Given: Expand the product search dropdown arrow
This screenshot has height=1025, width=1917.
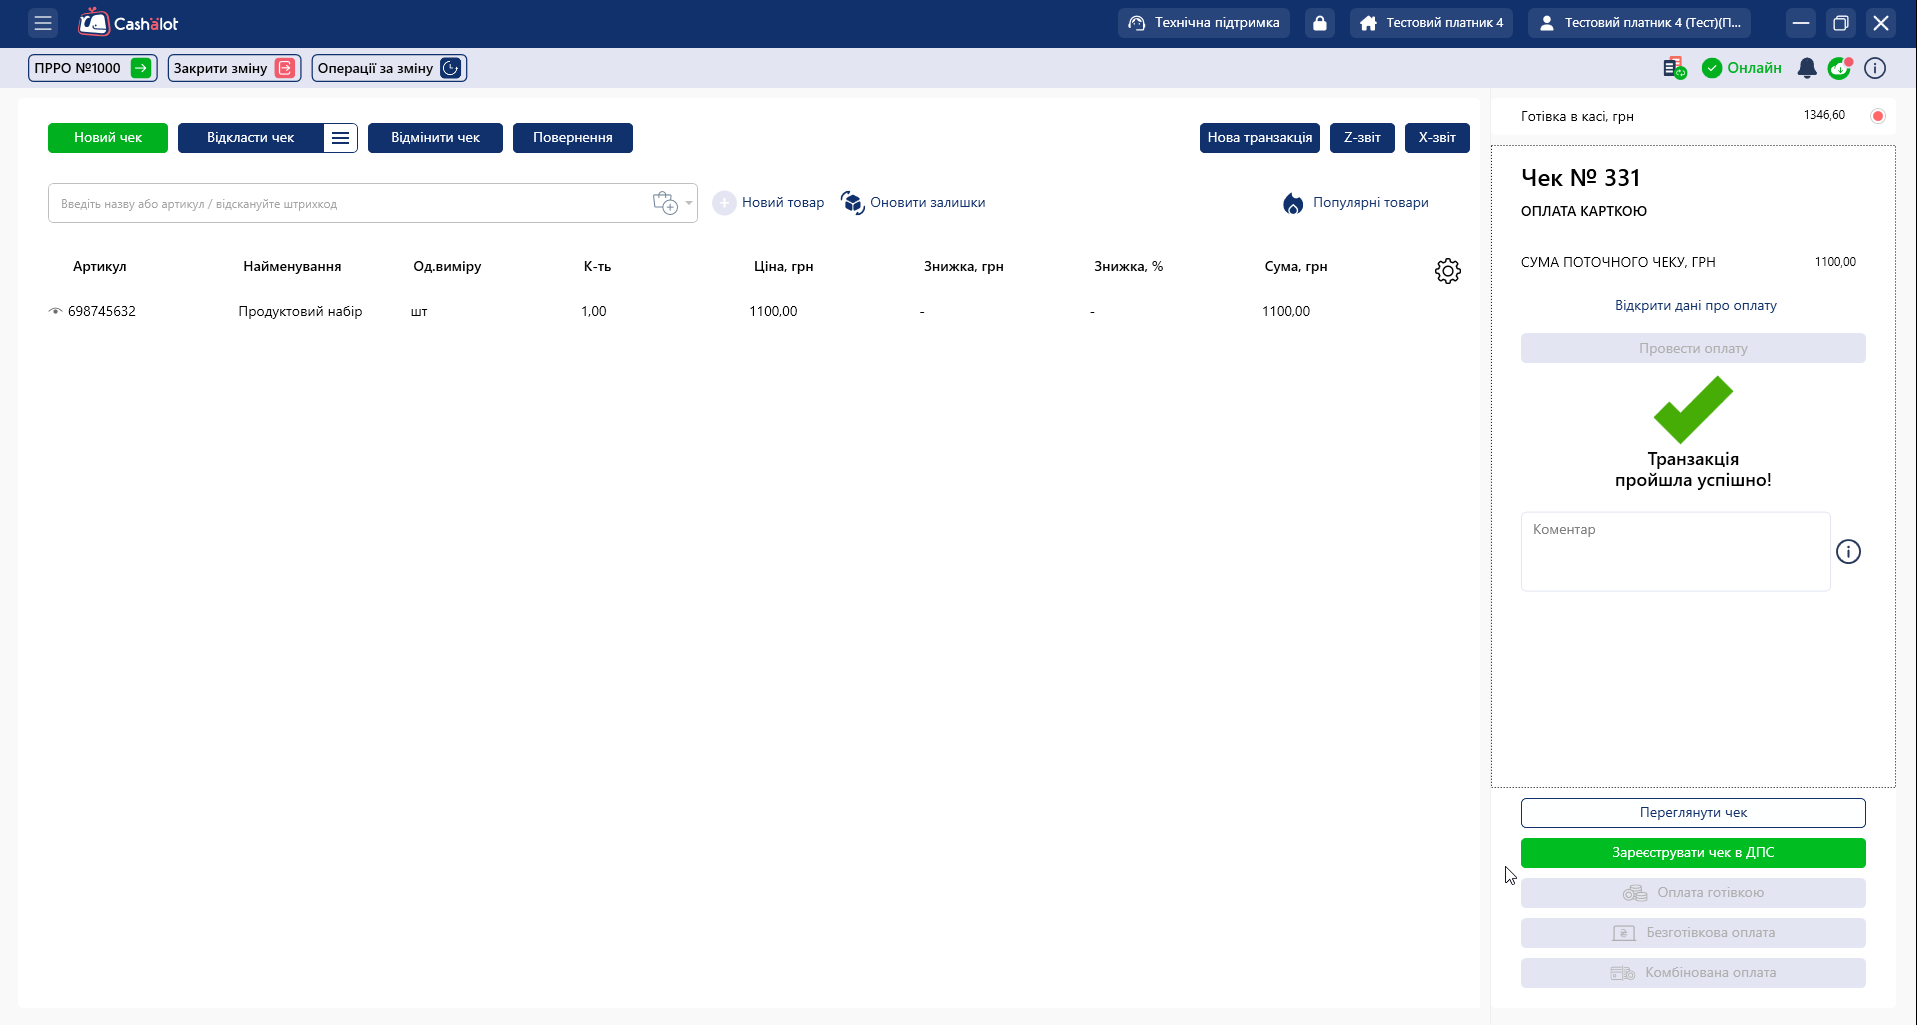Looking at the screenshot, I should click(x=688, y=203).
